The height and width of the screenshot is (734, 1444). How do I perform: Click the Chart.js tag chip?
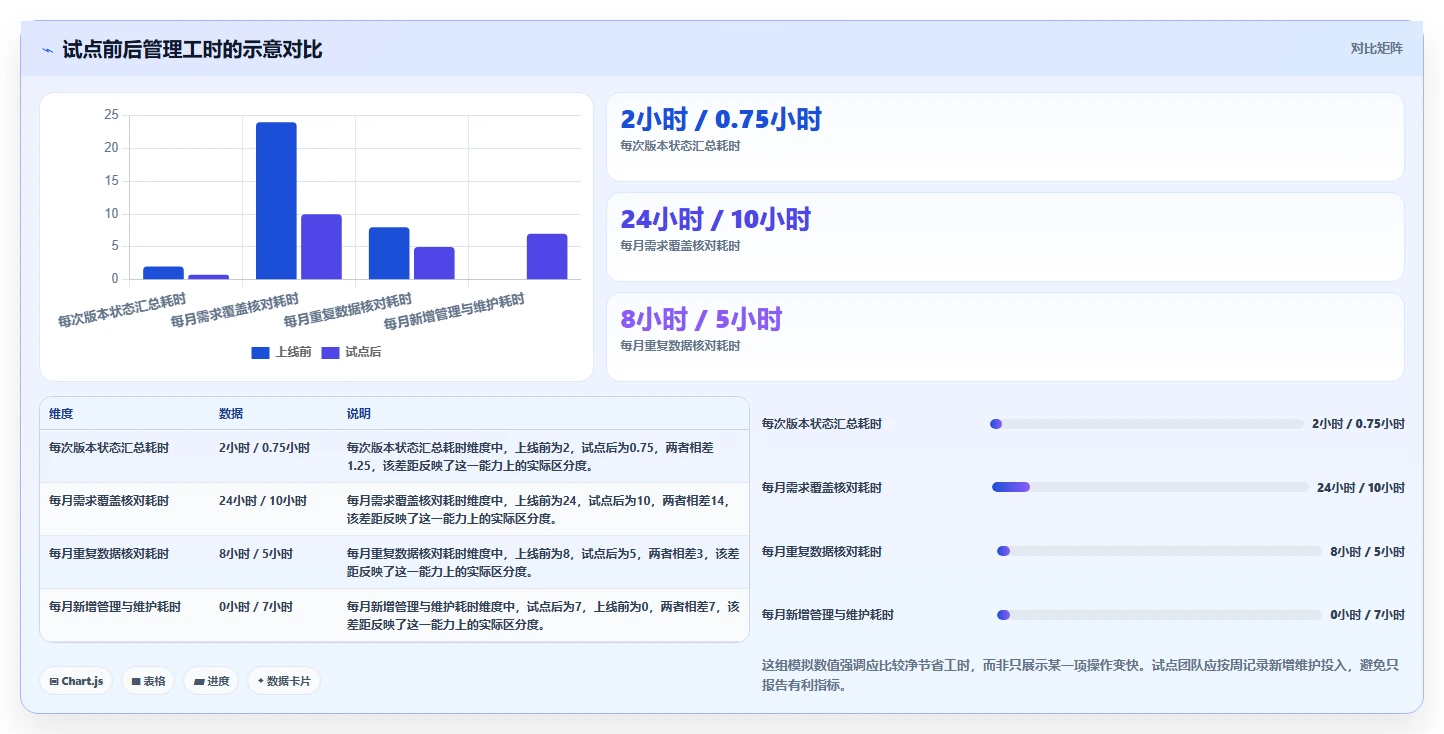pyautogui.click(x=77, y=681)
